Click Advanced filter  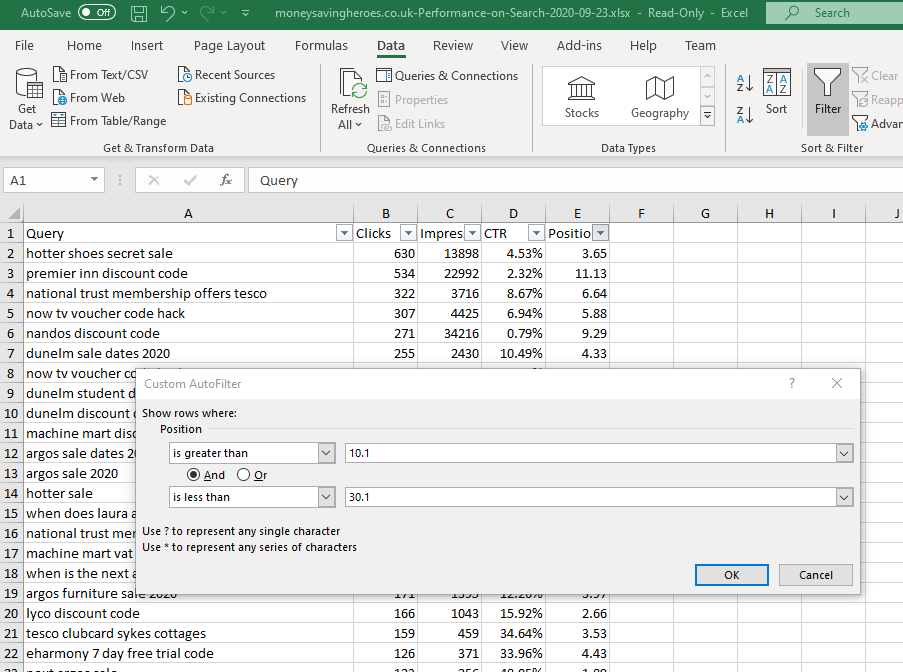pyautogui.click(x=878, y=123)
